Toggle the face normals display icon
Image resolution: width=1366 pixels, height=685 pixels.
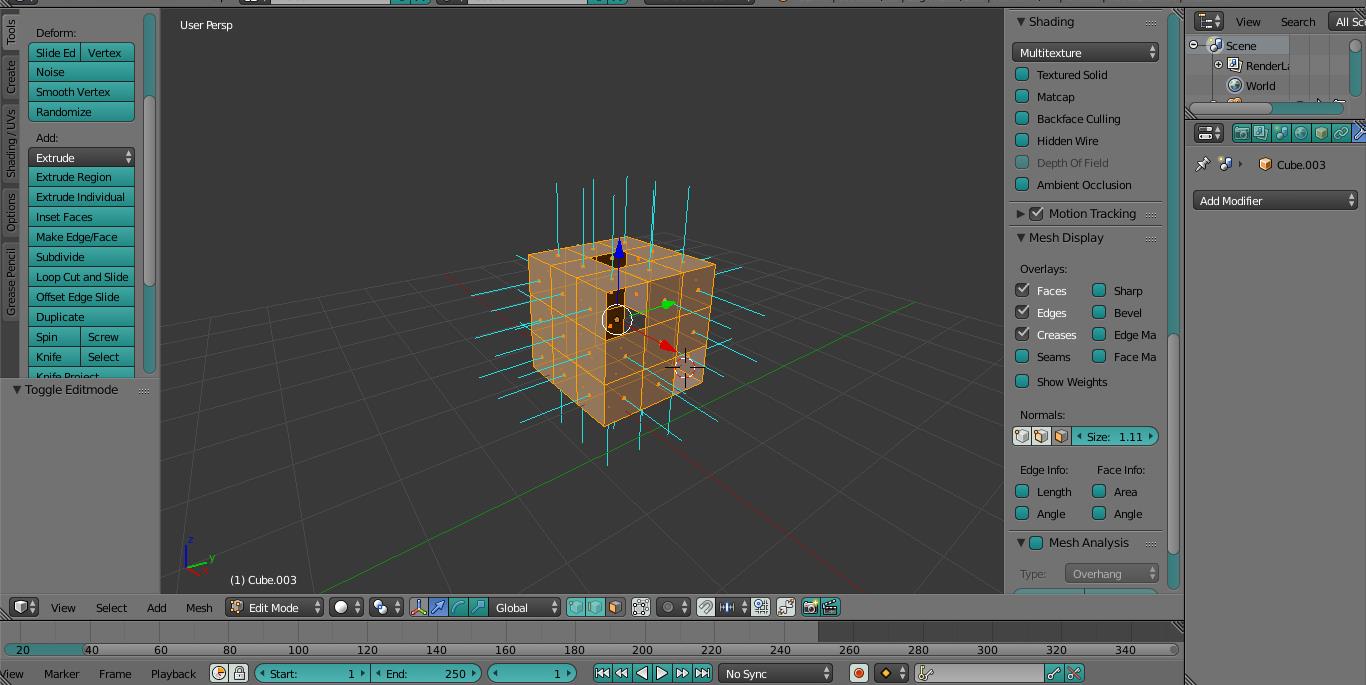[1061, 437]
